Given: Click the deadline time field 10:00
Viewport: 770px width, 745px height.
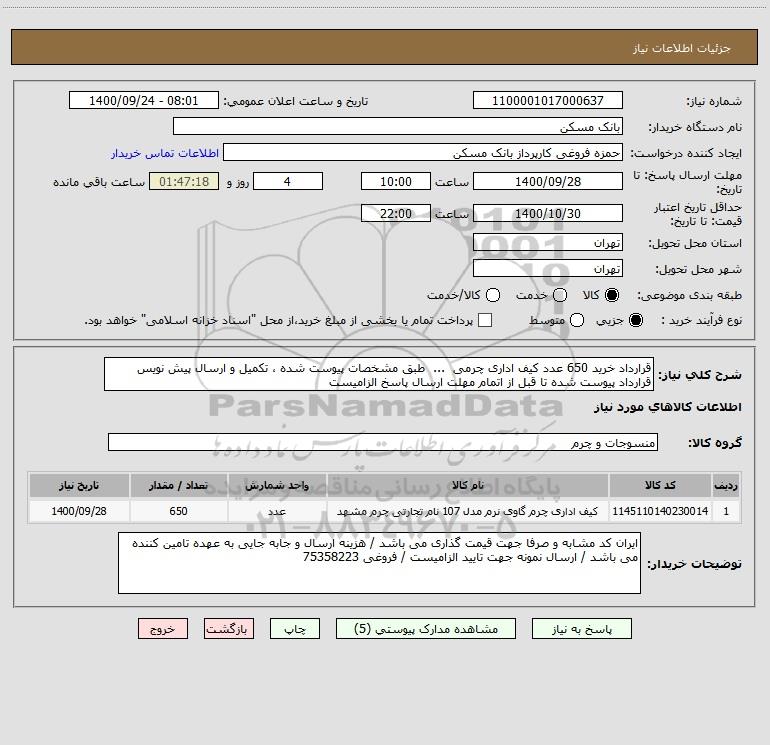Looking at the screenshot, I should (396, 182).
